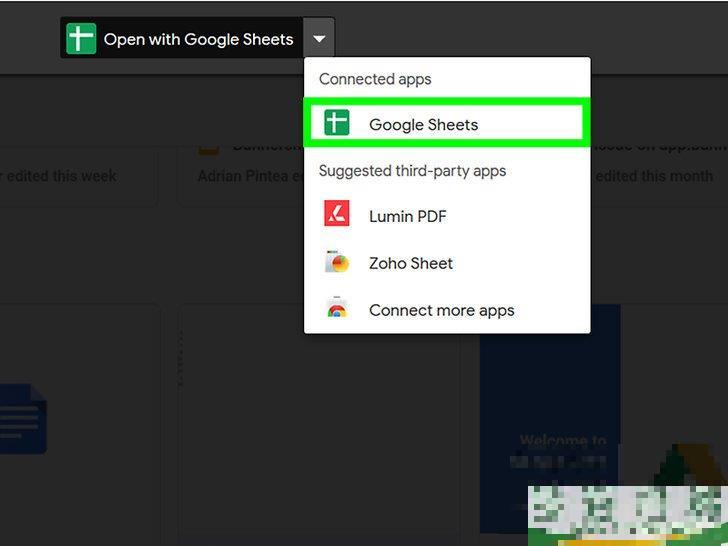Viewport: 728px width, 546px height.
Task: Collapse the Open with dropdown arrow
Action: click(319, 40)
